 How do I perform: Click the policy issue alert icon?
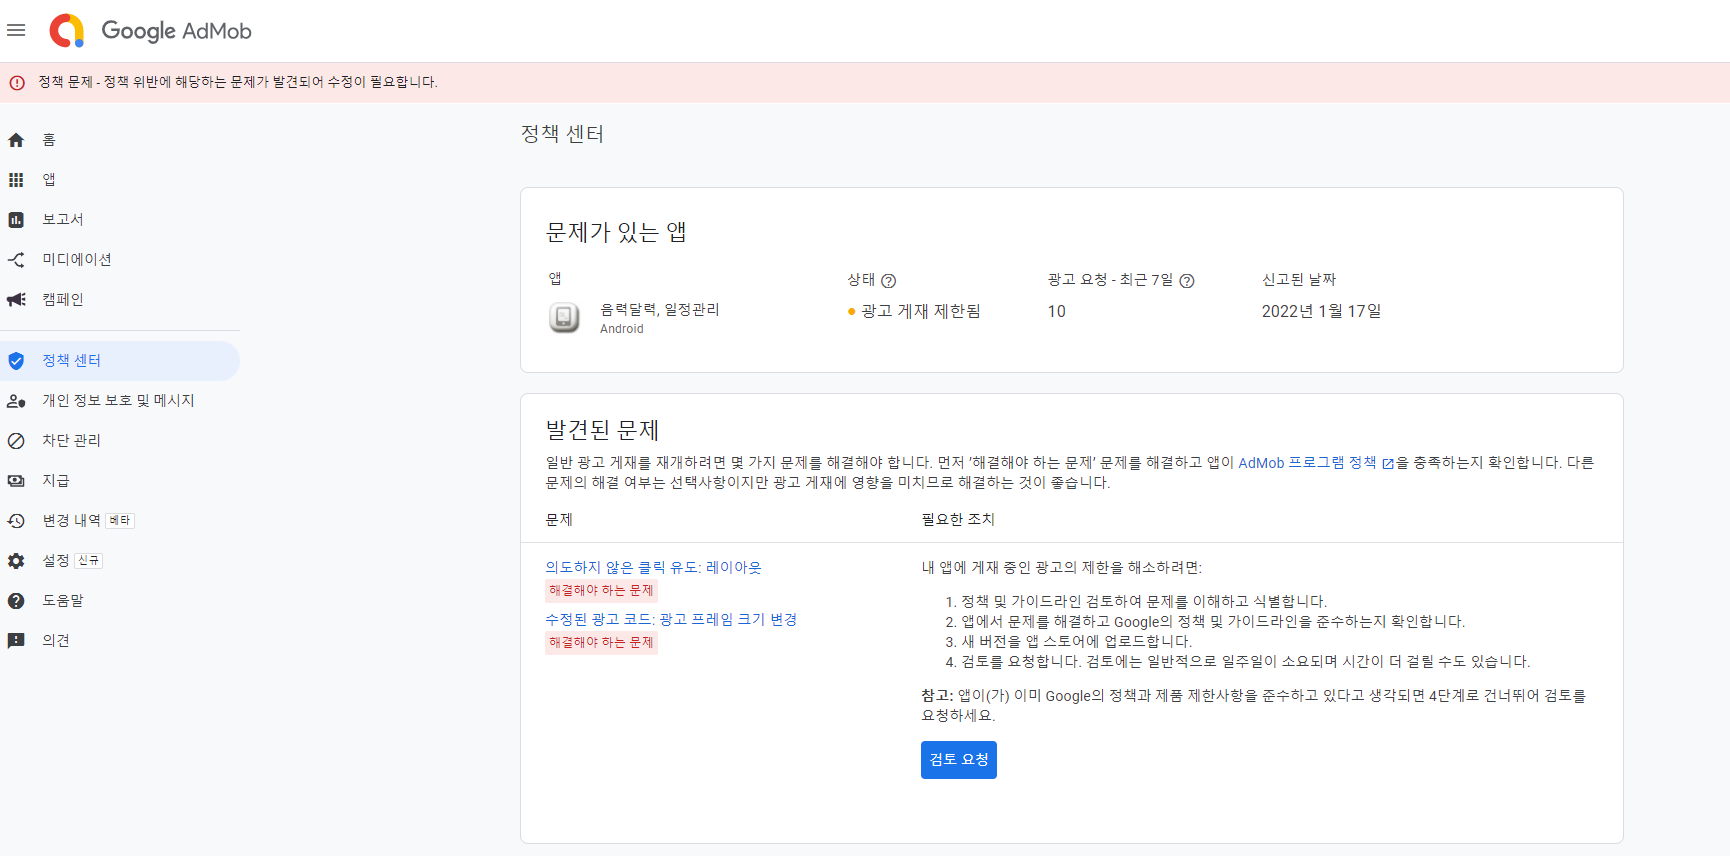(17, 83)
